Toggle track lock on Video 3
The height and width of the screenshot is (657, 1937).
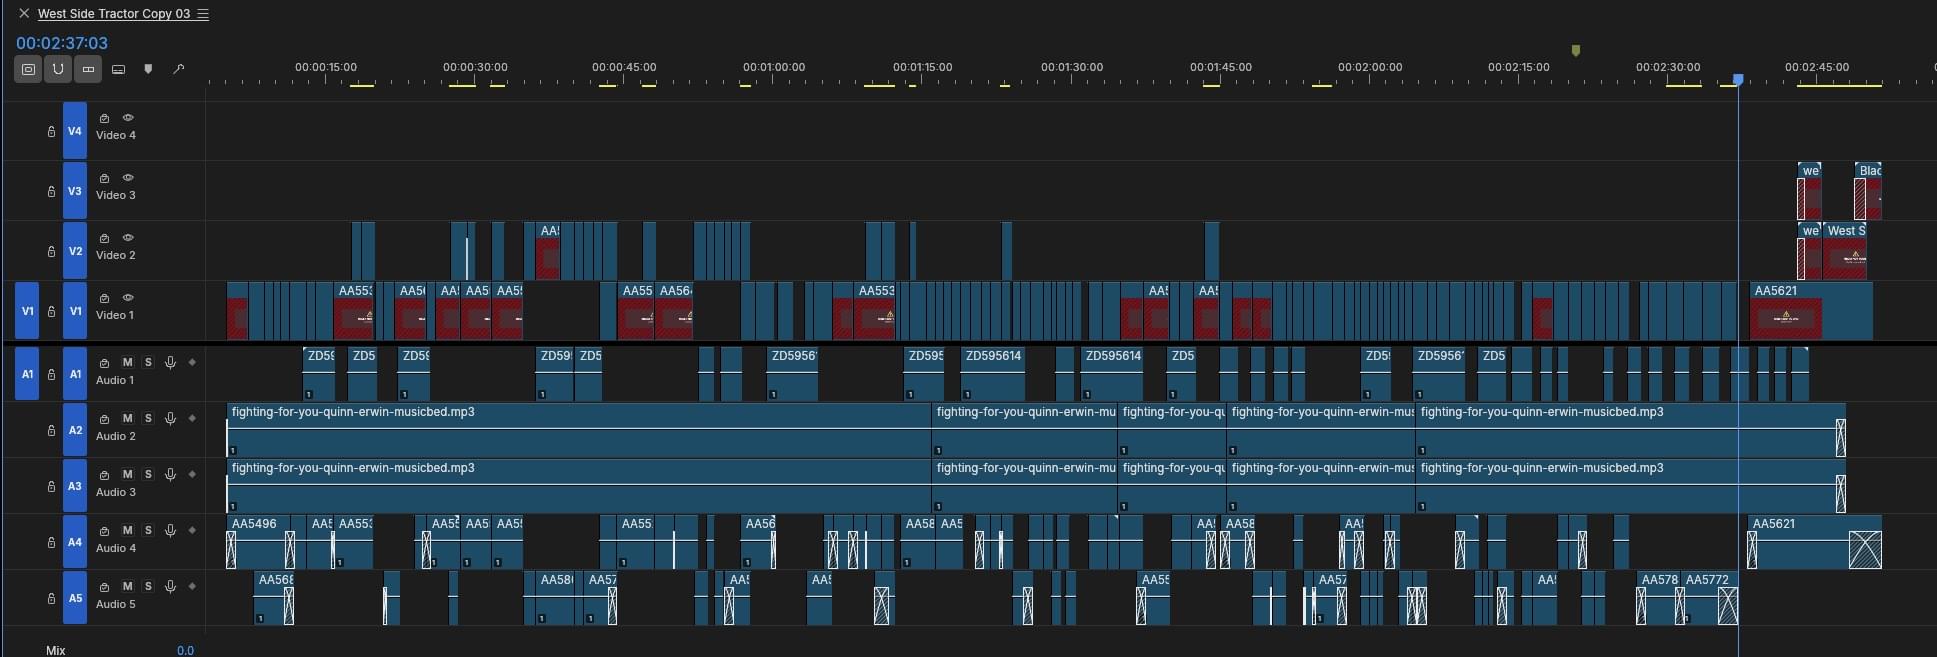[51, 191]
